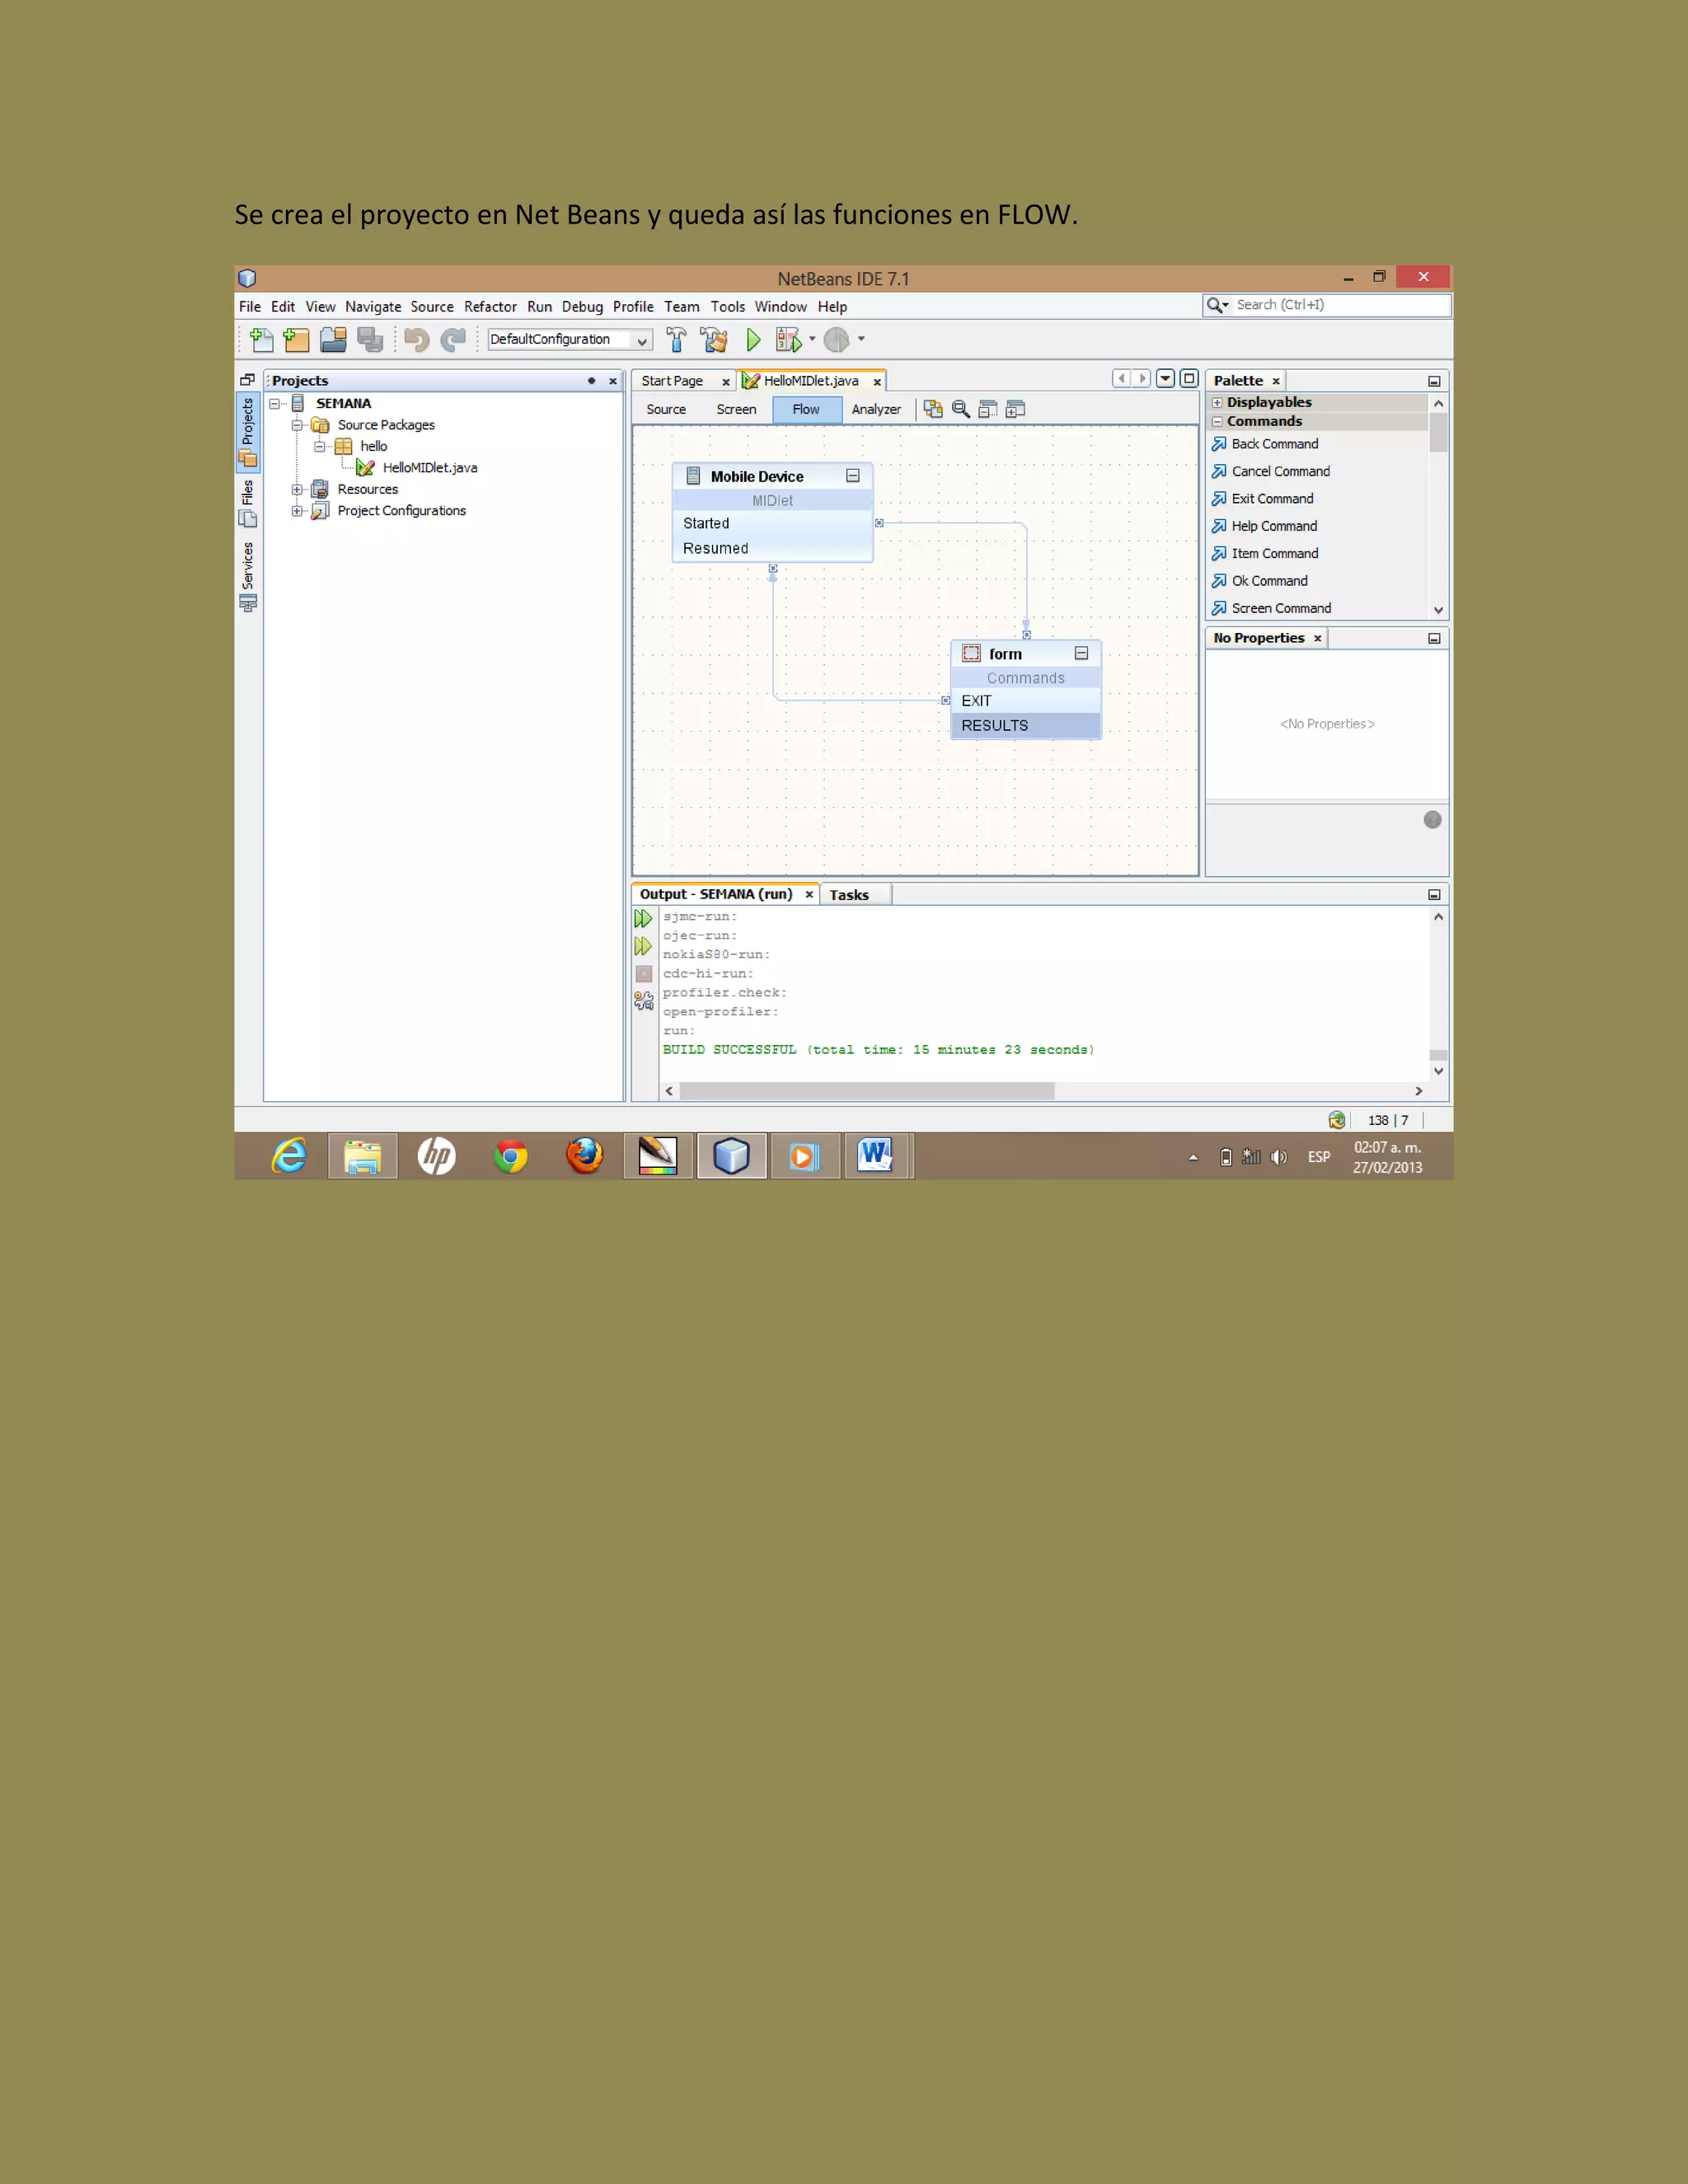Screen dimensions: 1688x2184
Task: Collapse the Commands palette category
Action: tap(1217, 422)
